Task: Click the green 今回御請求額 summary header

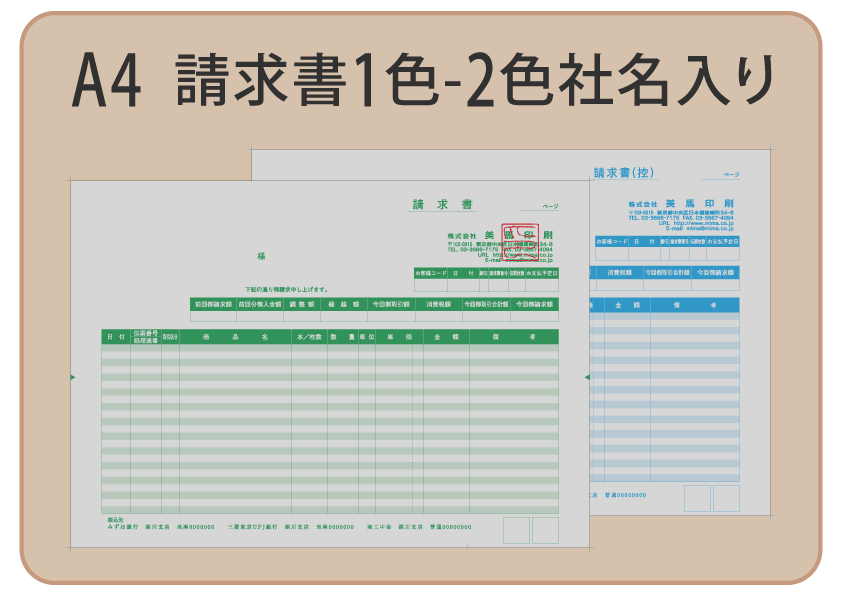Action: pyautogui.click(x=534, y=304)
